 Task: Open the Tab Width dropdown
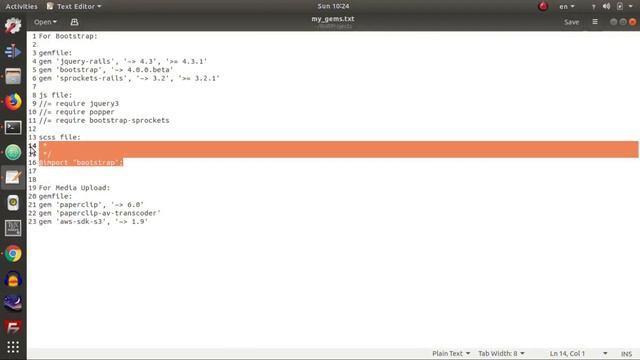coord(501,353)
